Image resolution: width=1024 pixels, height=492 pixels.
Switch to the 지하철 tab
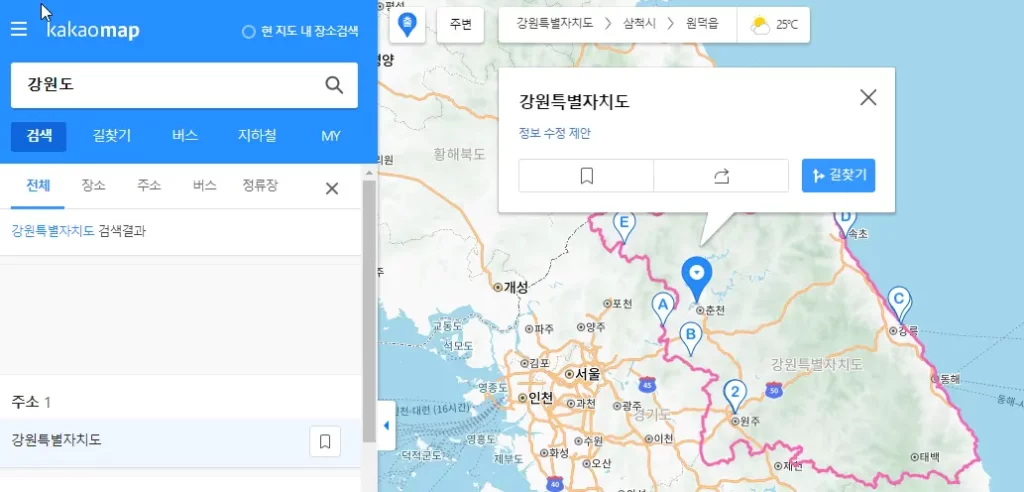click(x=257, y=136)
